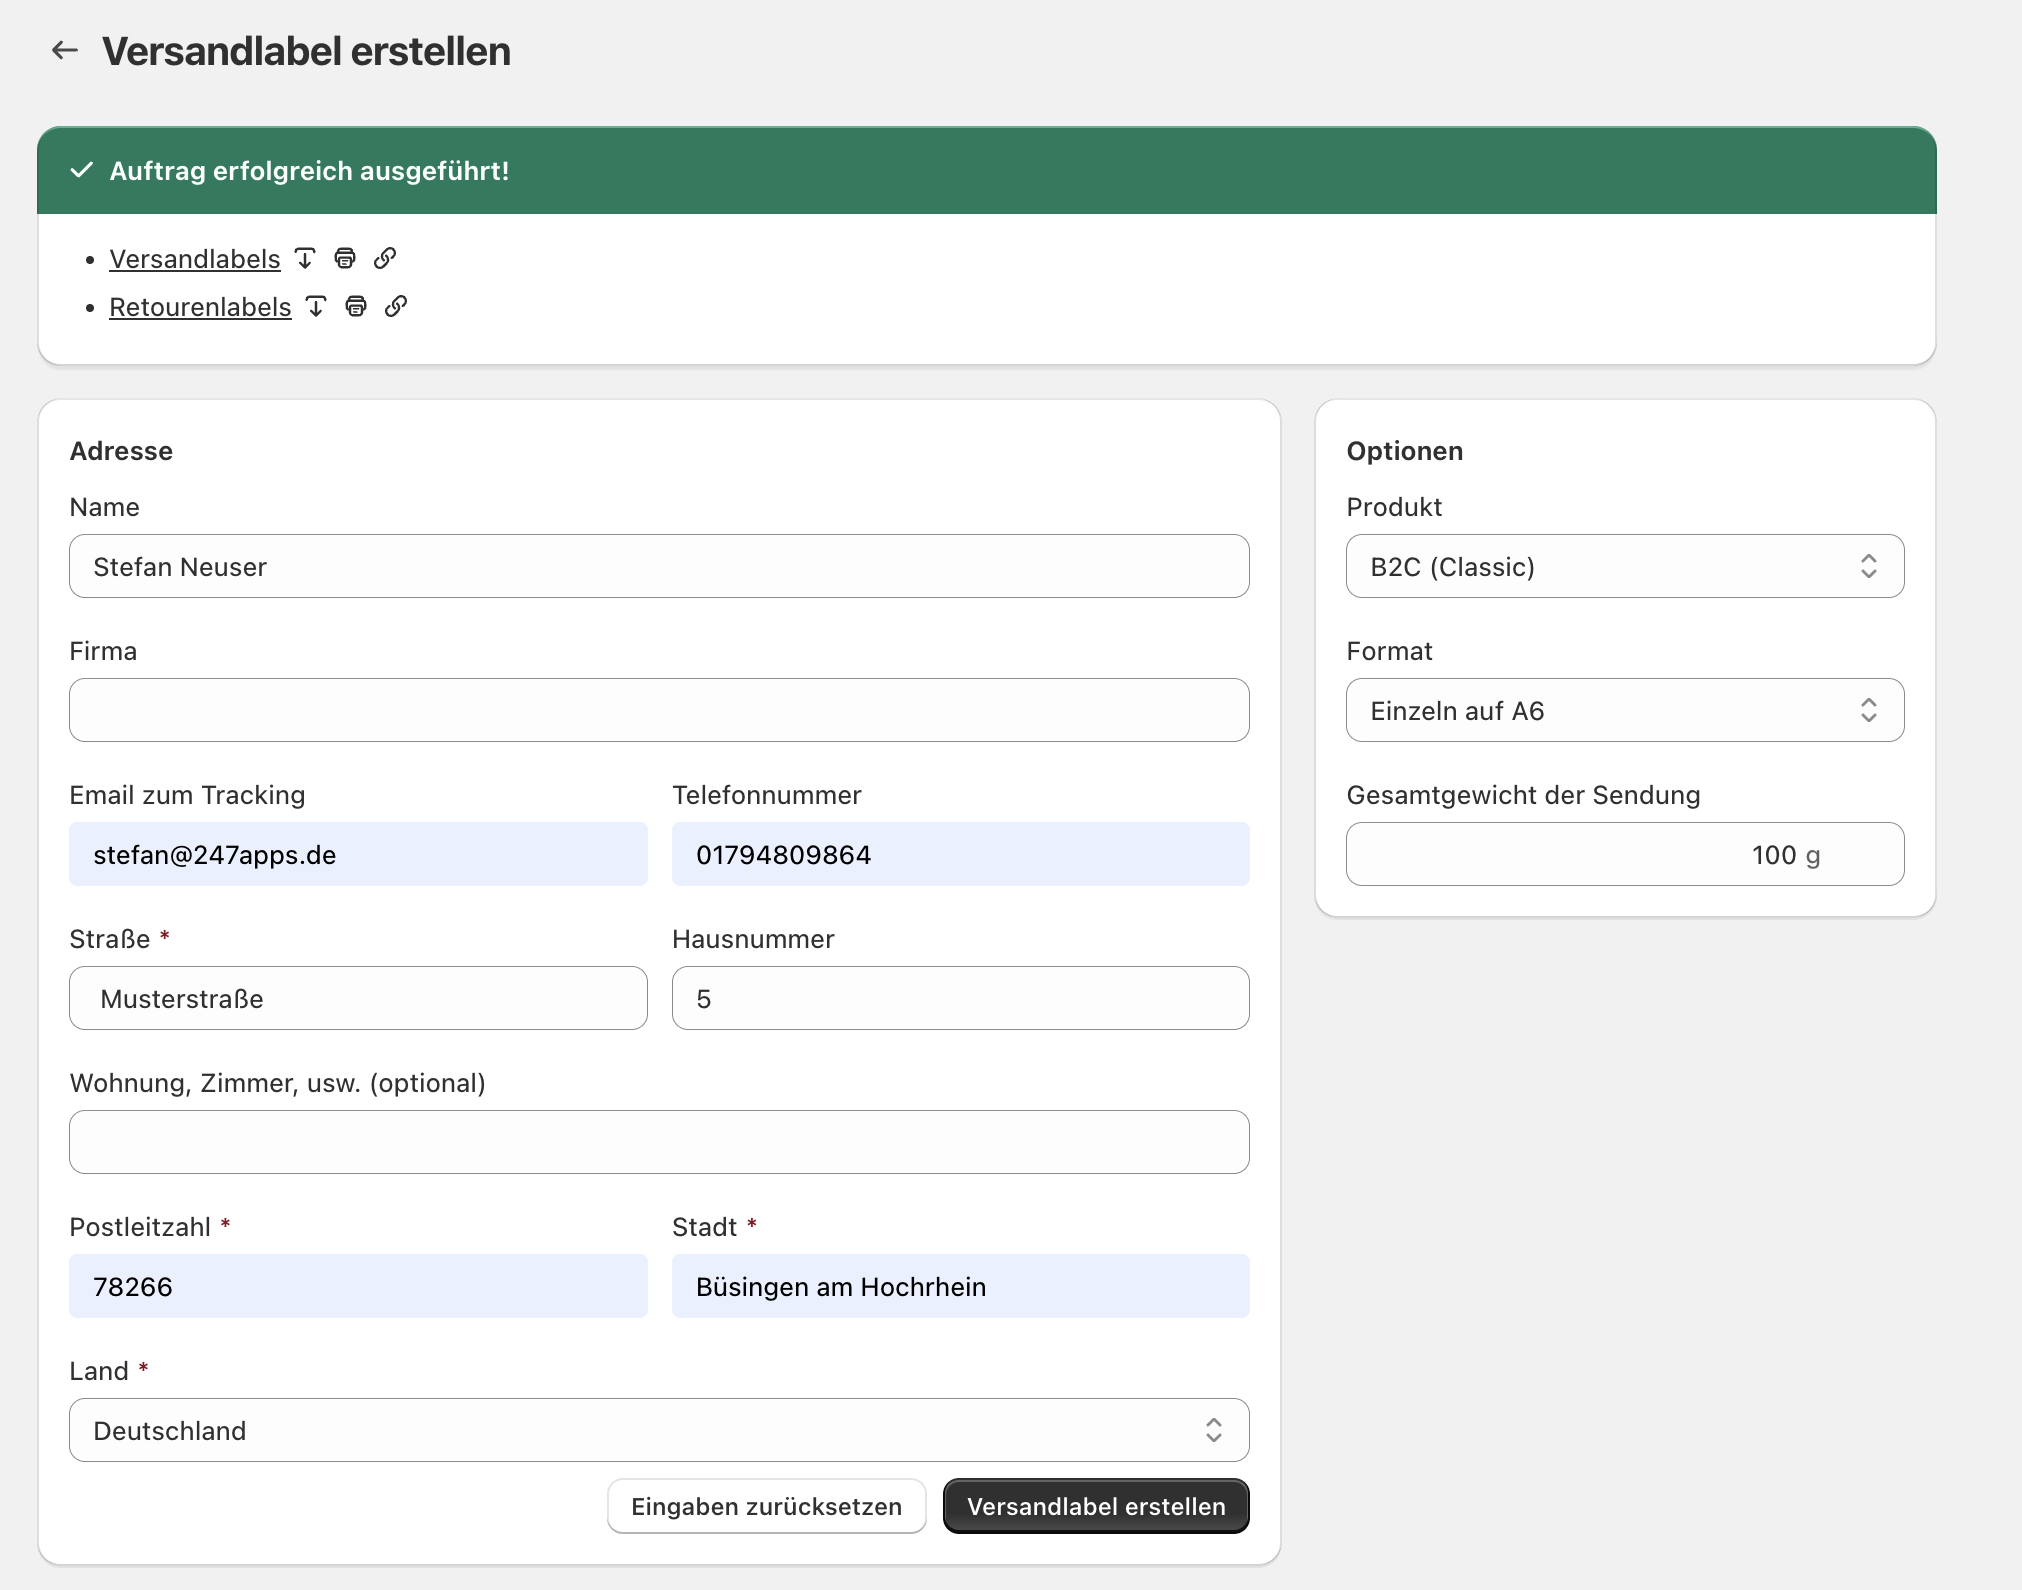This screenshot has width=2022, height=1590.
Task: Open the Versandlabels link
Action: coord(195,259)
